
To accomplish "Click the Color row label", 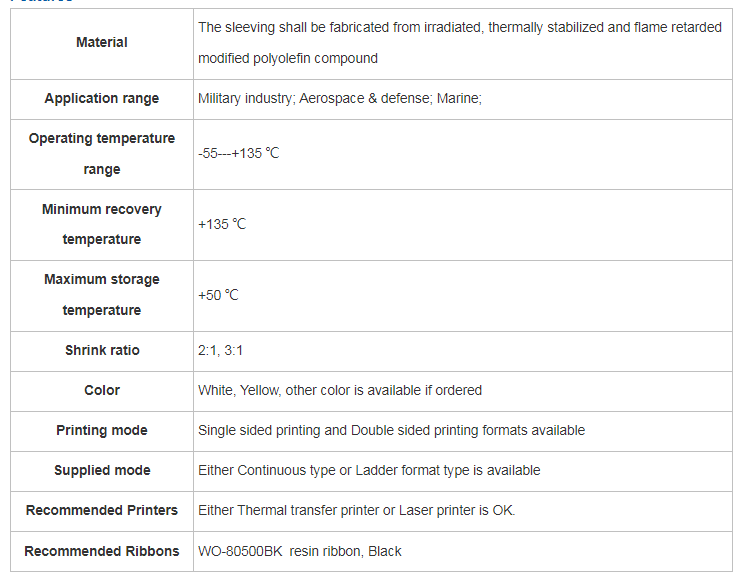I will [x=102, y=390].
